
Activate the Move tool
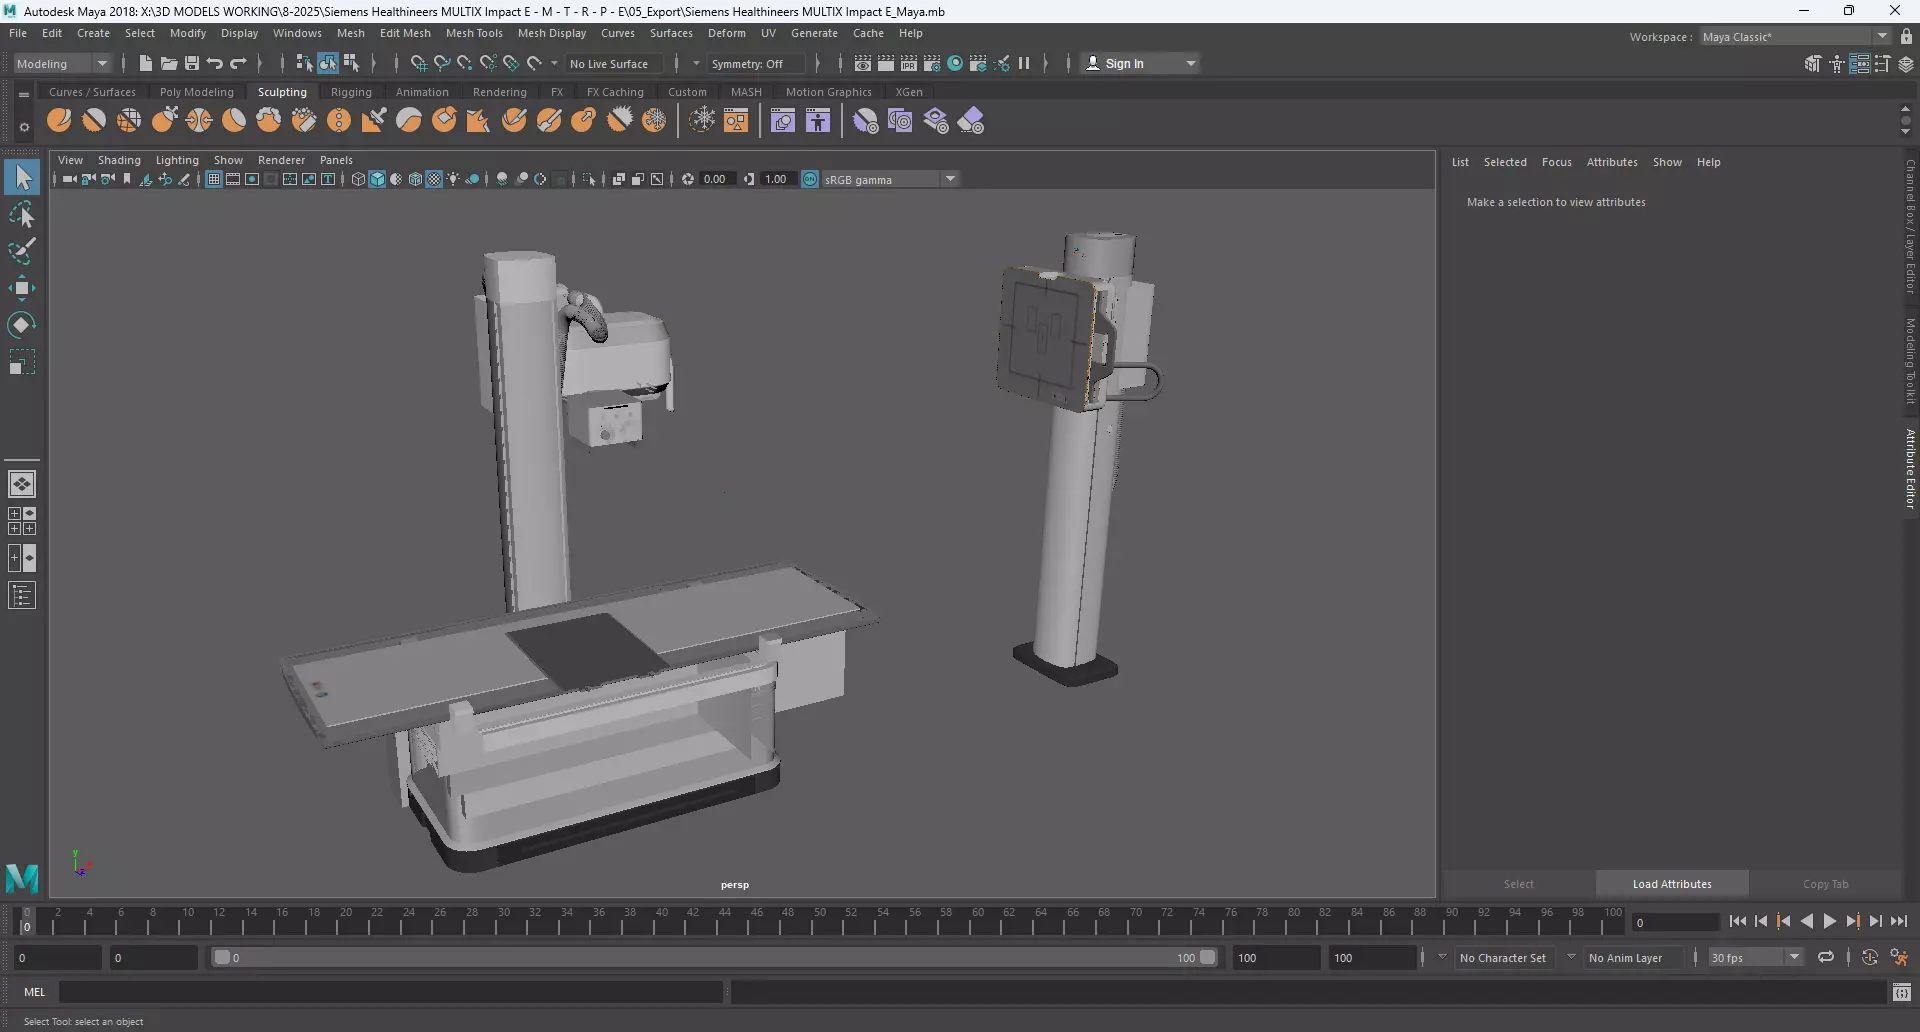pos(22,288)
